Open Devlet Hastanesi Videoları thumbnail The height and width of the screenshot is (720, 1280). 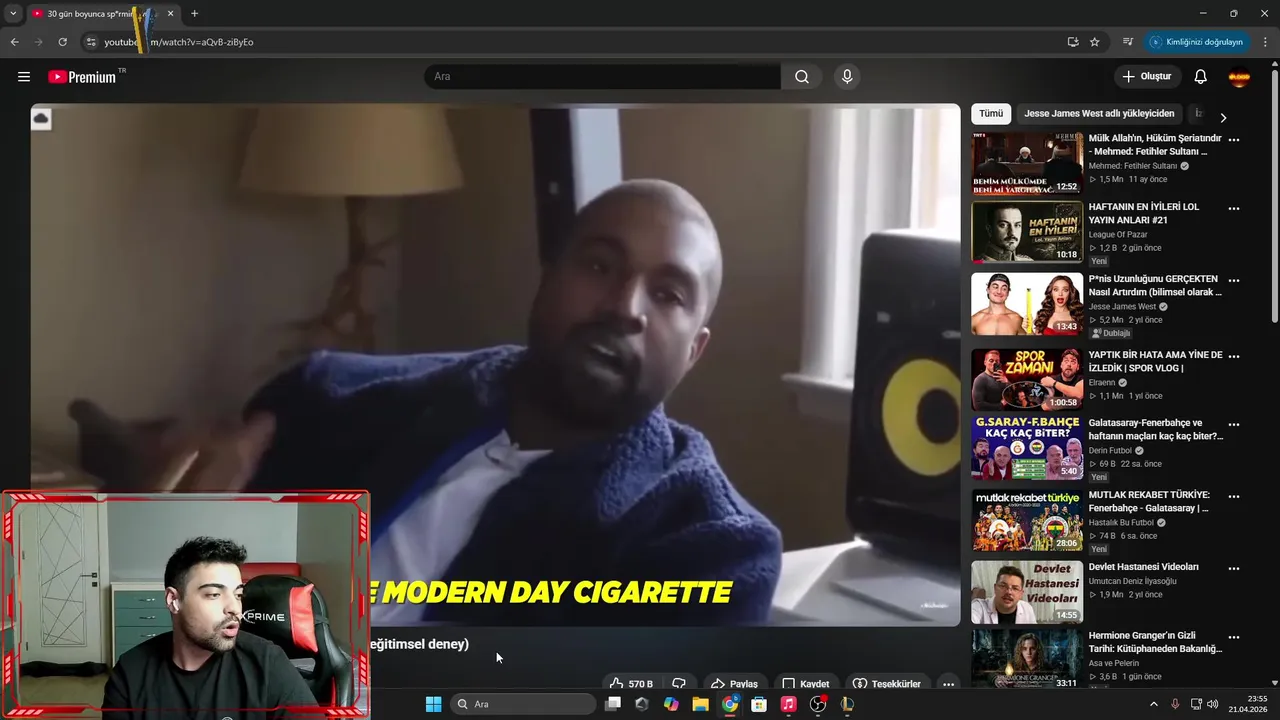(1027, 592)
